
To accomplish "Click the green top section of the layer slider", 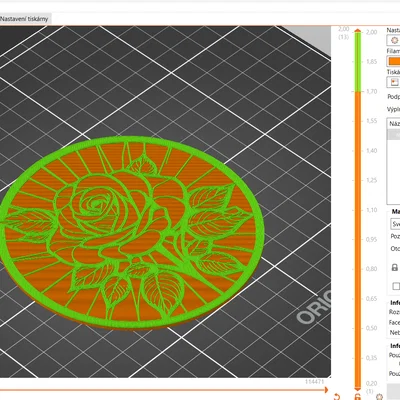I will [358, 62].
